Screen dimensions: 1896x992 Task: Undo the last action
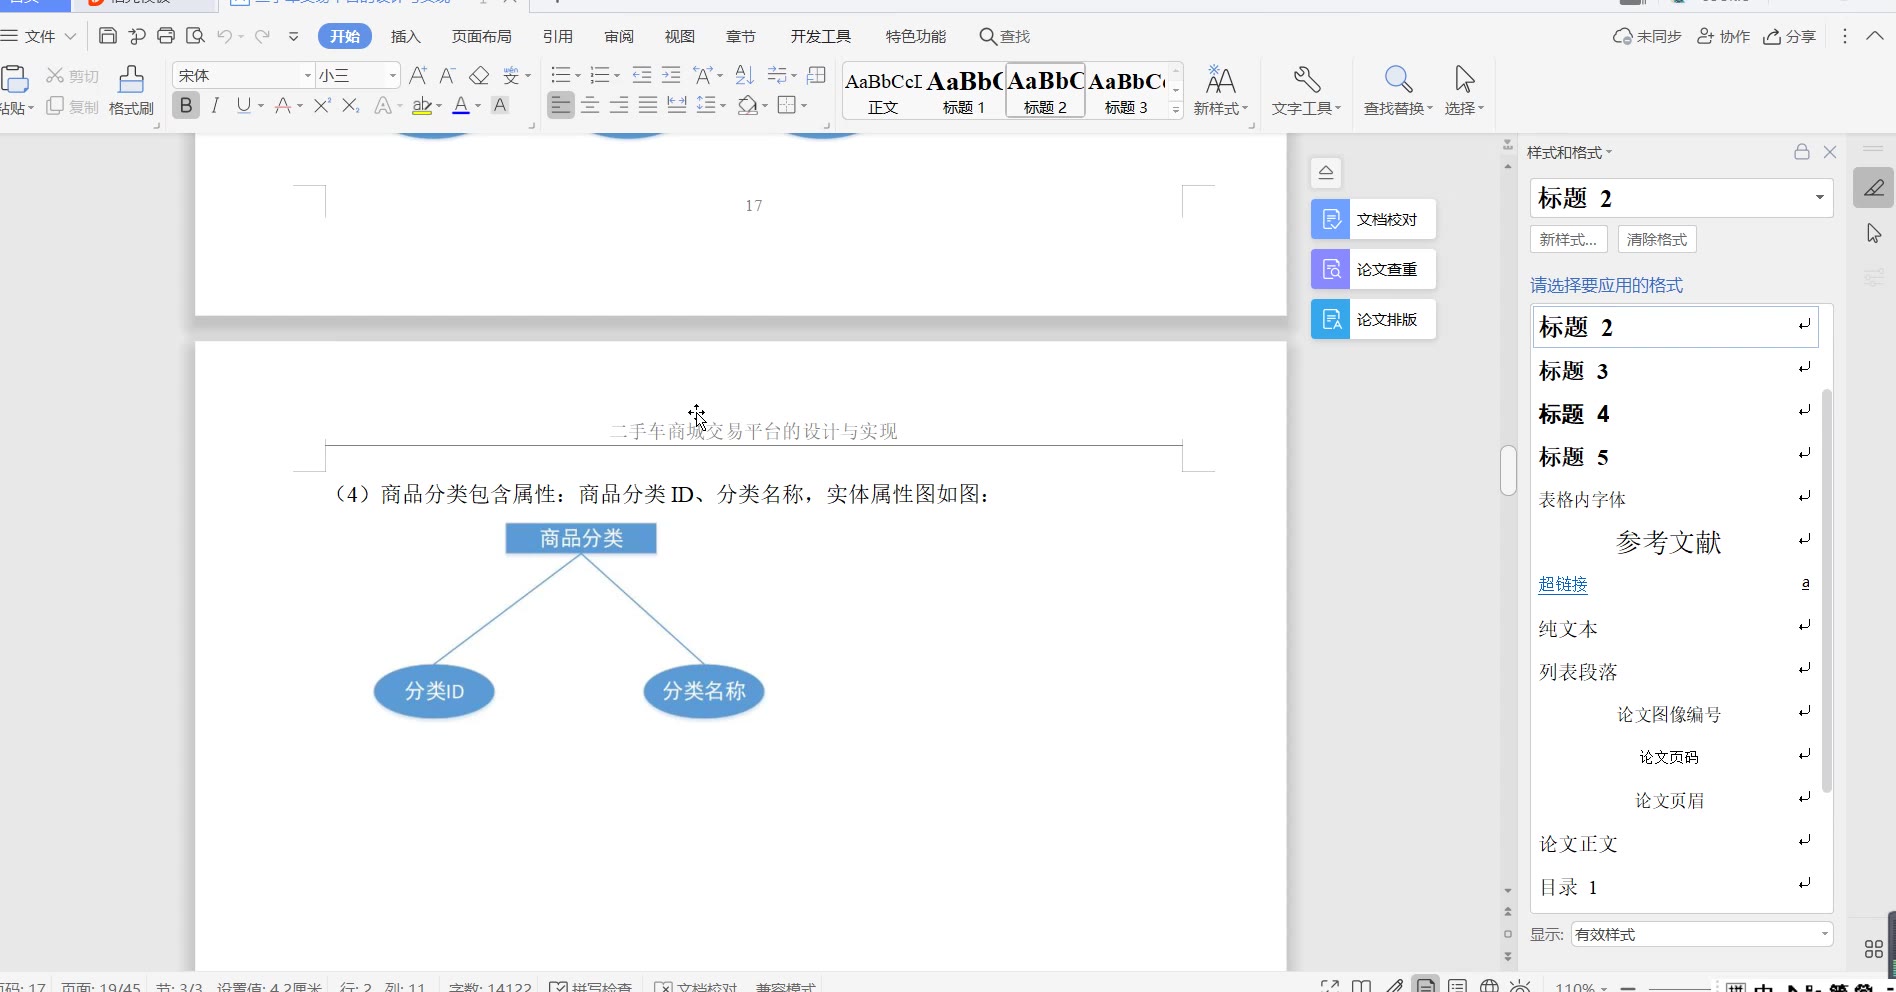tap(225, 36)
